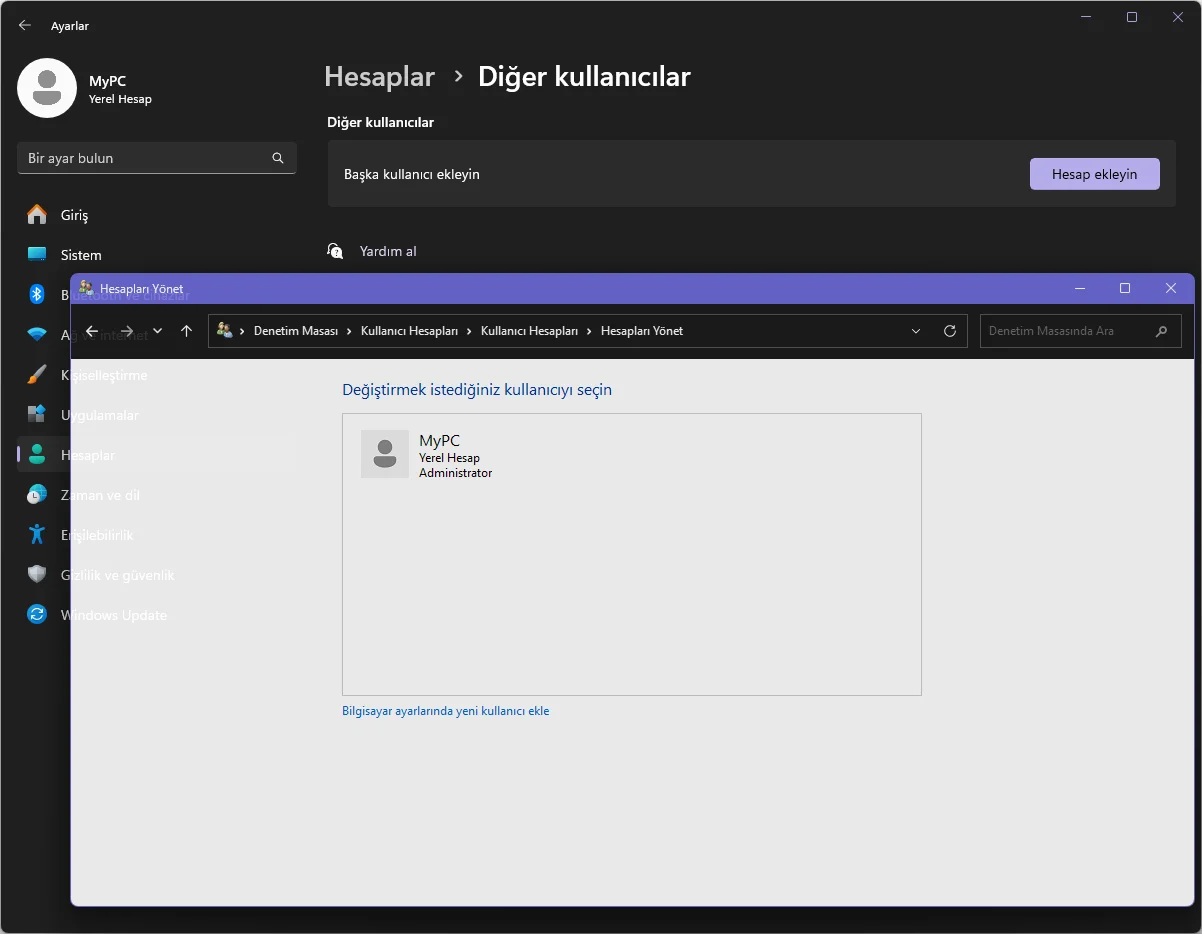Click Hesaplar breadcrumb in Settings header
This screenshot has height=934, width=1202.
coord(379,77)
